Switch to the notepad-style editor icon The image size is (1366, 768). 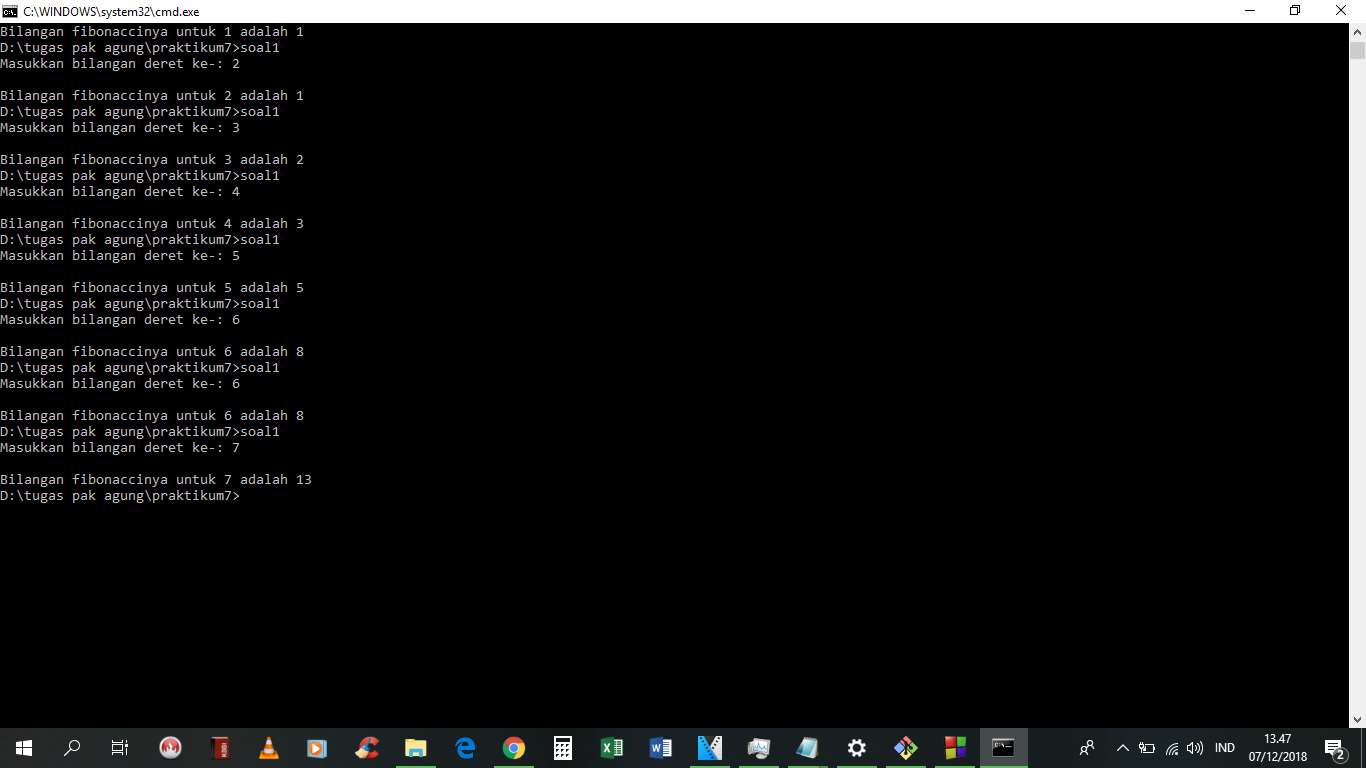tap(808, 748)
